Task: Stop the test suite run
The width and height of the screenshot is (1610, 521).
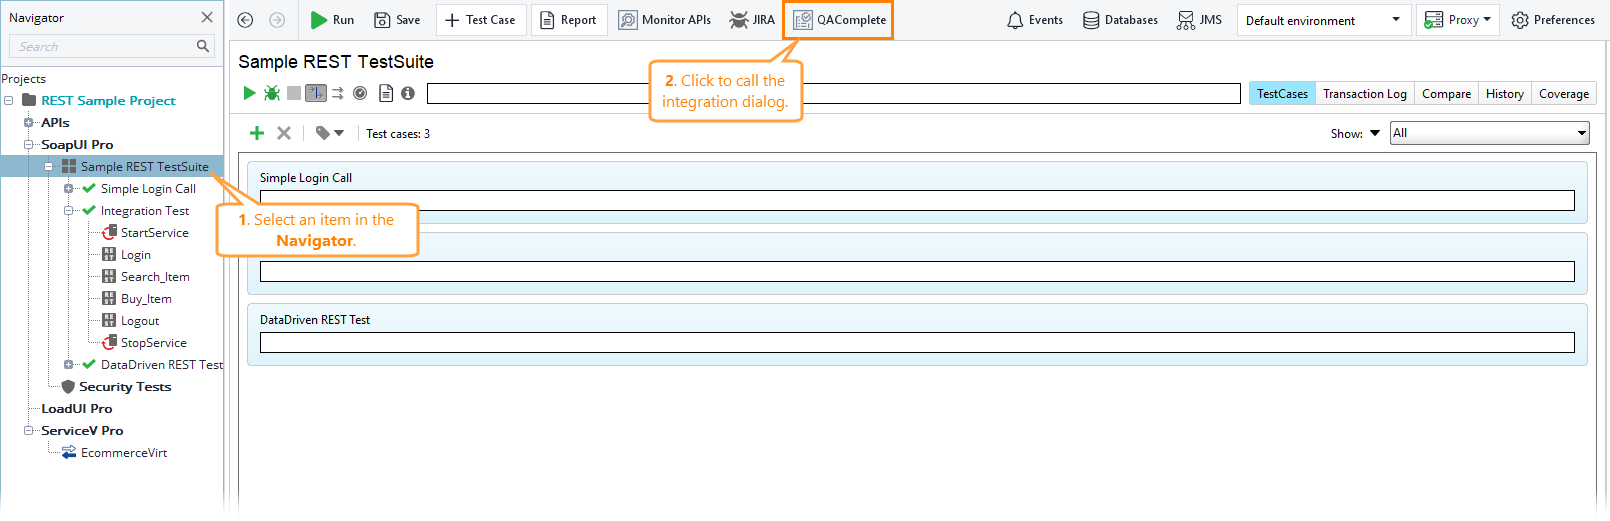Action: pos(294,93)
